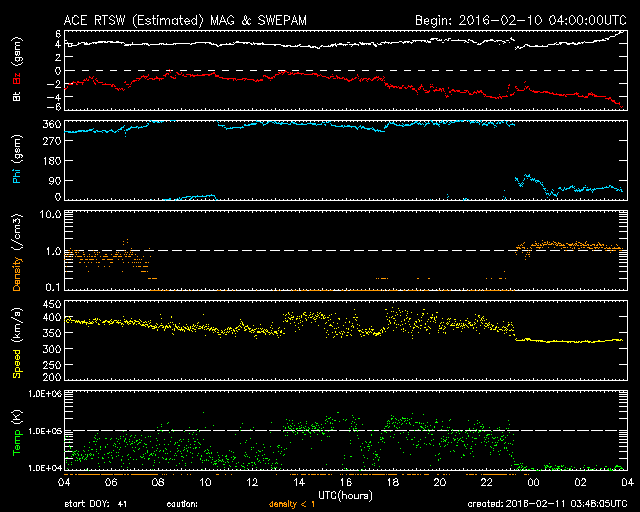Screen dimensions: 640x512
Task: Click the '16' hour label on the time axis
Action: pyautogui.click(x=346, y=483)
